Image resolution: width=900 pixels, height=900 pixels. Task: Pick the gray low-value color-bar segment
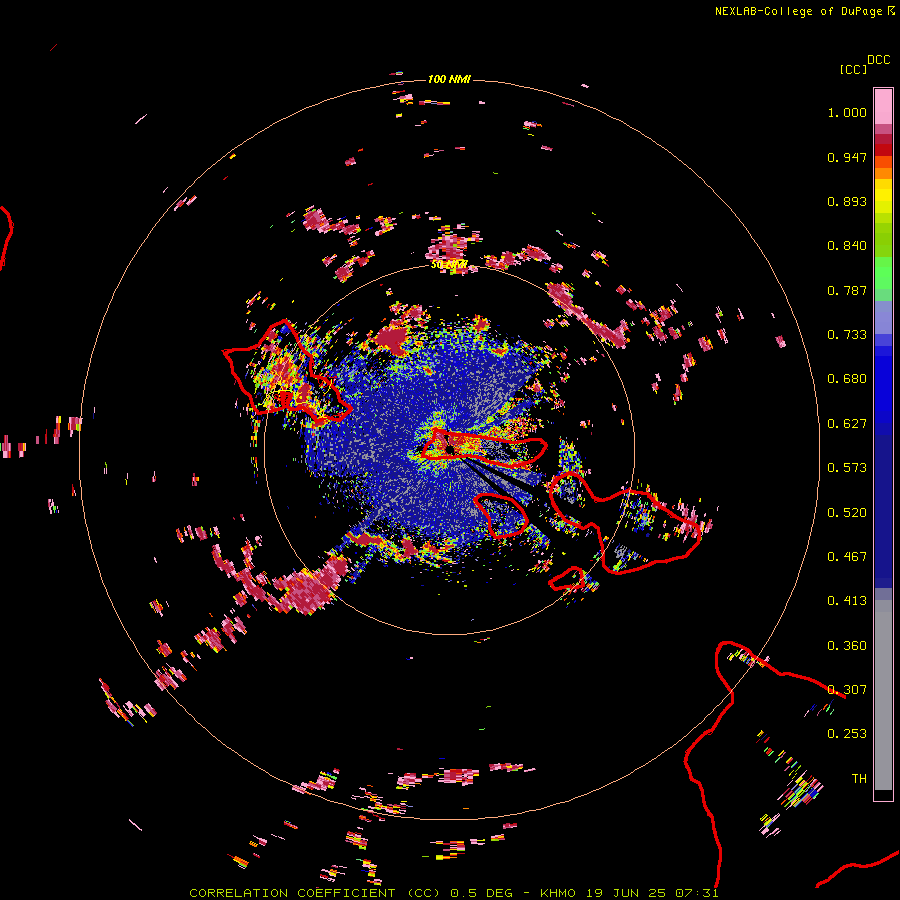pyautogui.click(x=883, y=695)
